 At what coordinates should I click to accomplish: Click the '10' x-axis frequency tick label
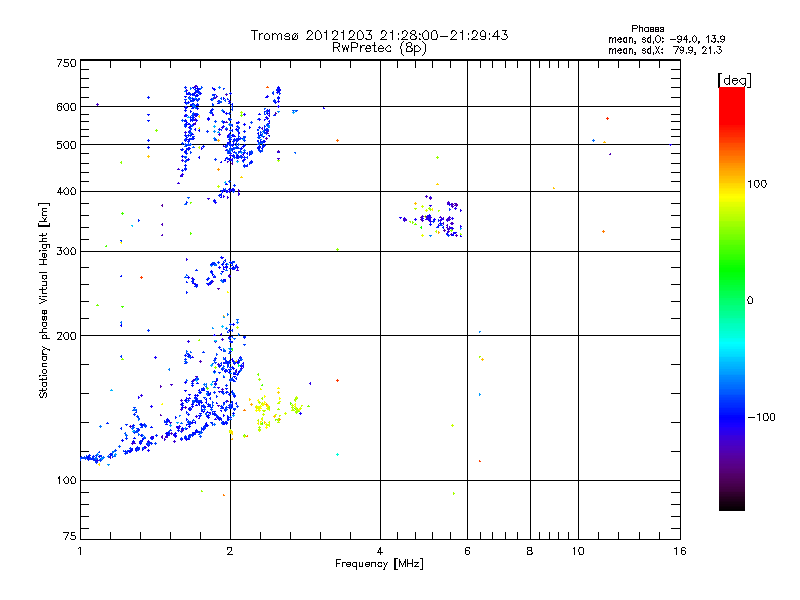[x=578, y=551]
